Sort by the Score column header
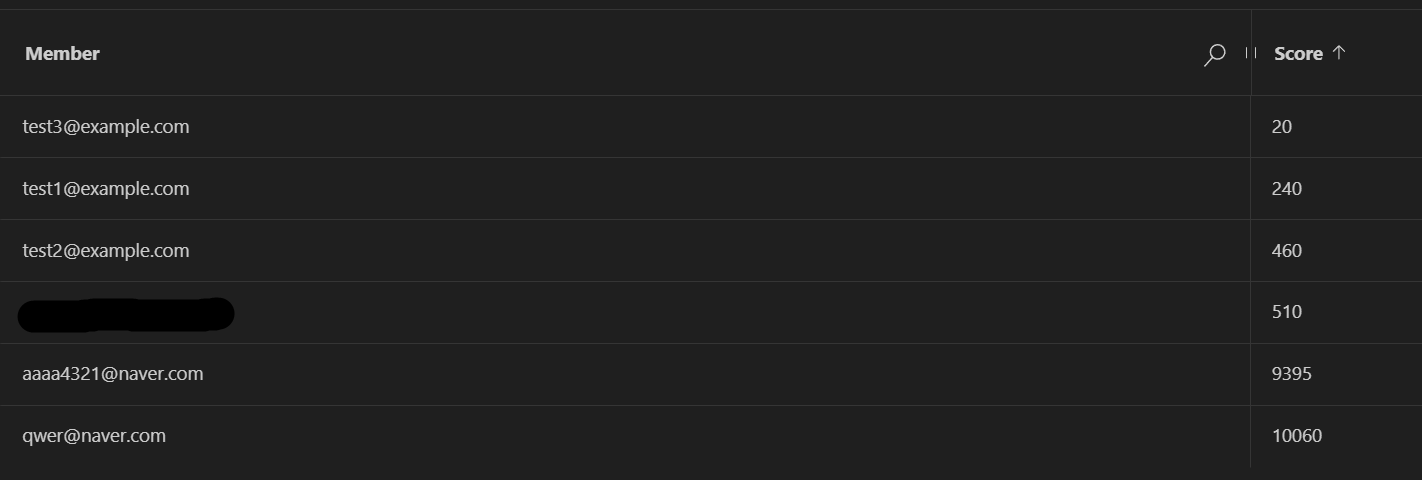Viewport: 1422px width, 480px height. pyautogui.click(x=1336, y=53)
